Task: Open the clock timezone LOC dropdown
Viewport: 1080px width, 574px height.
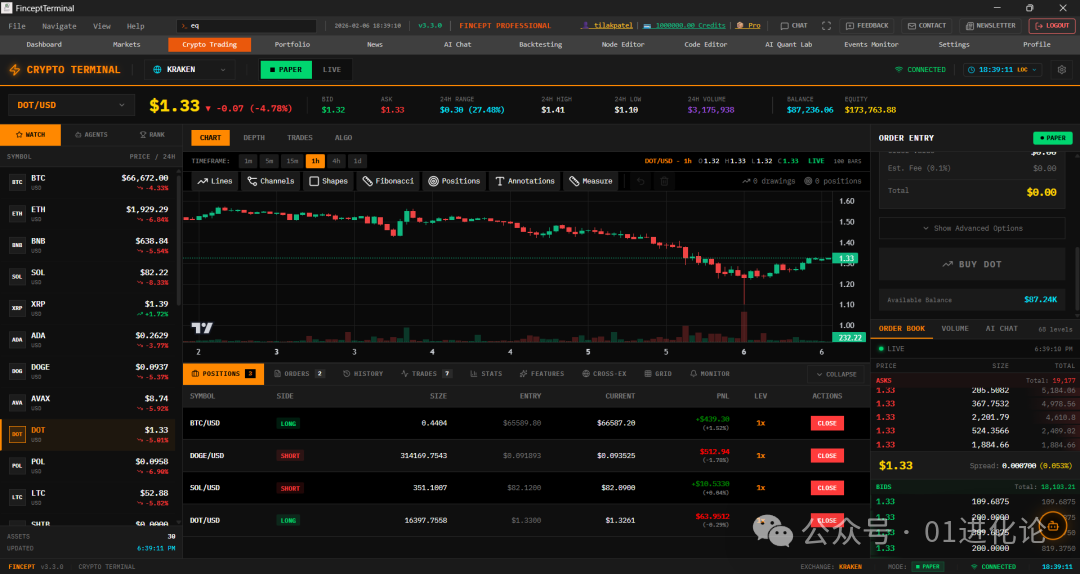Action: pyautogui.click(x=1002, y=70)
